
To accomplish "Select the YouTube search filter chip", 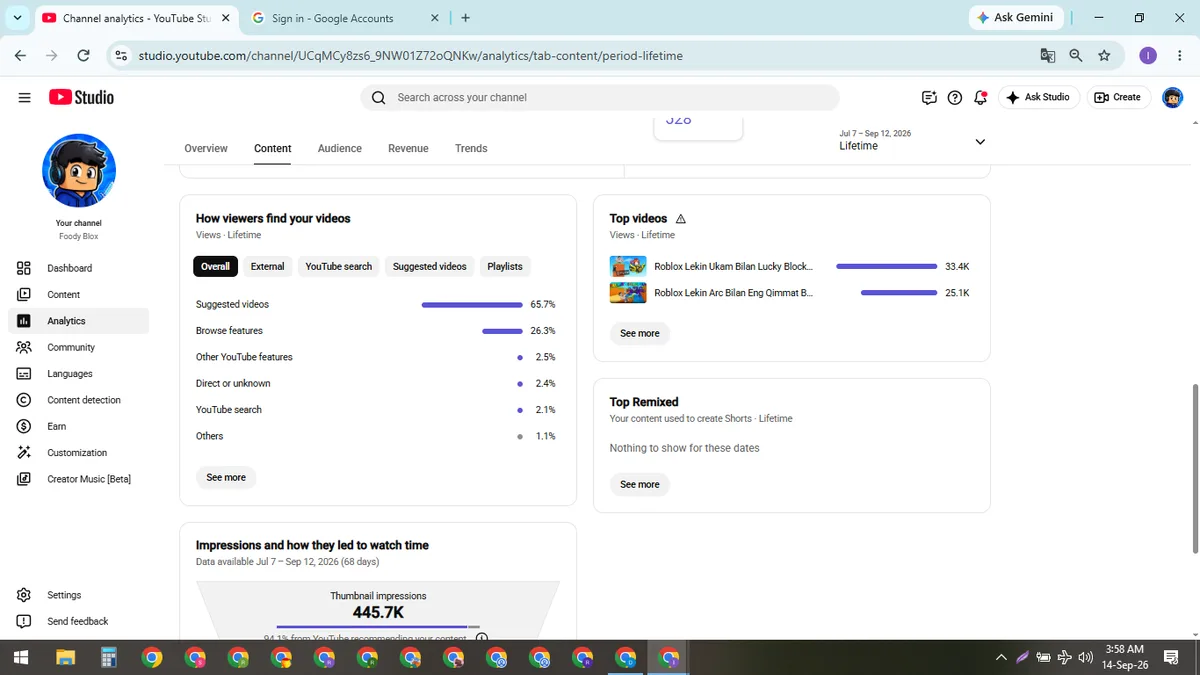I will point(338,266).
